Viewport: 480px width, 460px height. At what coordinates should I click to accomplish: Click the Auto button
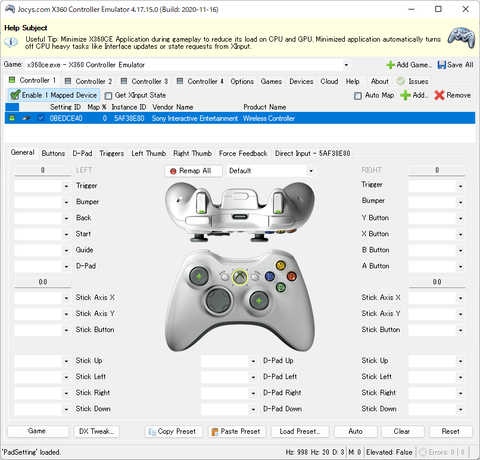[x=356, y=431]
